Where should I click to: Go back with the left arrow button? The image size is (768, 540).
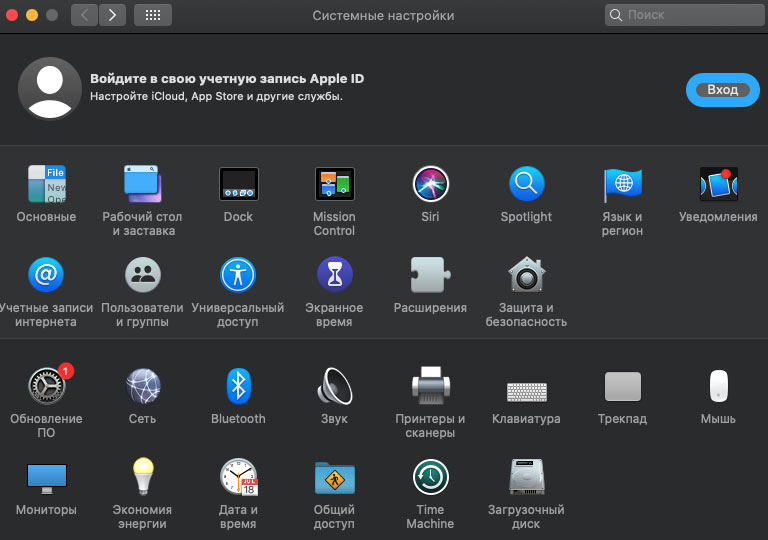coord(84,15)
